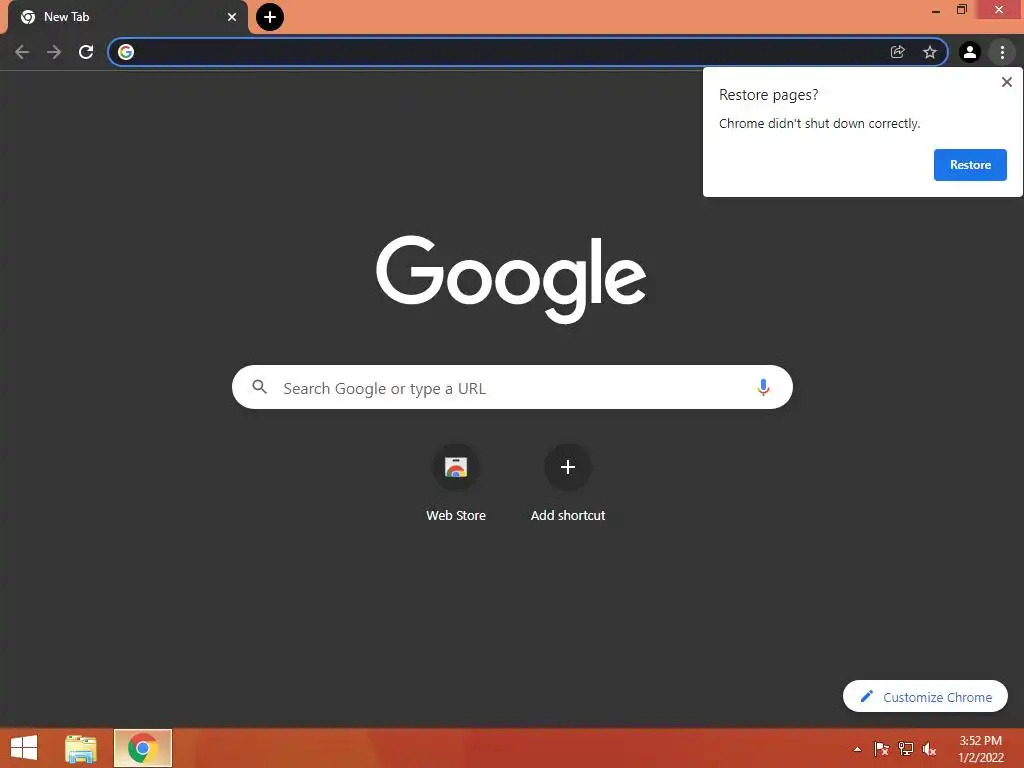Open Chrome's three-dot menu
The width and height of the screenshot is (1024, 768).
click(x=1002, y=52)
